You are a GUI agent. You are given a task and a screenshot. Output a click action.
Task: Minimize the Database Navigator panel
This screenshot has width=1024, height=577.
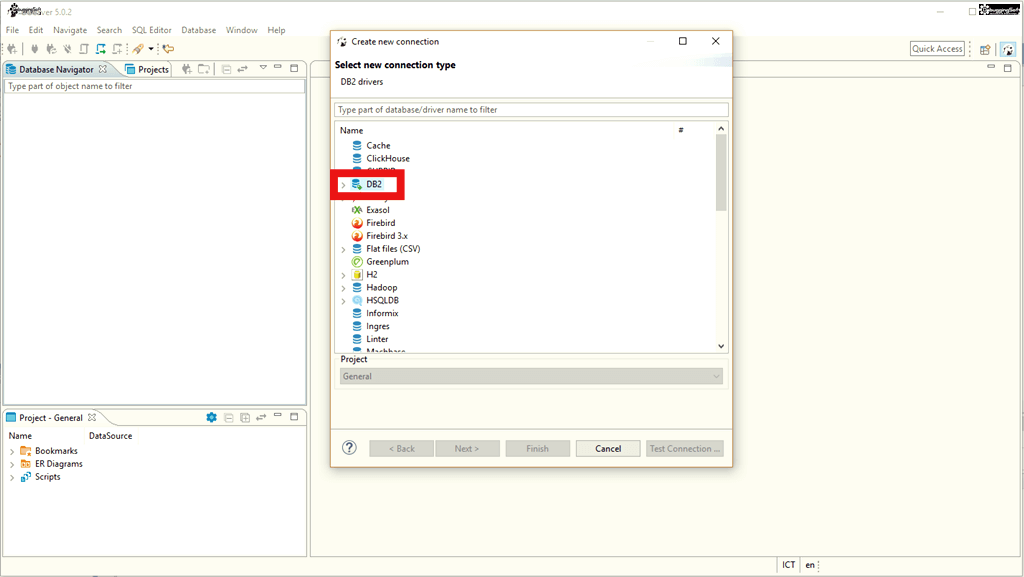point(278,67)
